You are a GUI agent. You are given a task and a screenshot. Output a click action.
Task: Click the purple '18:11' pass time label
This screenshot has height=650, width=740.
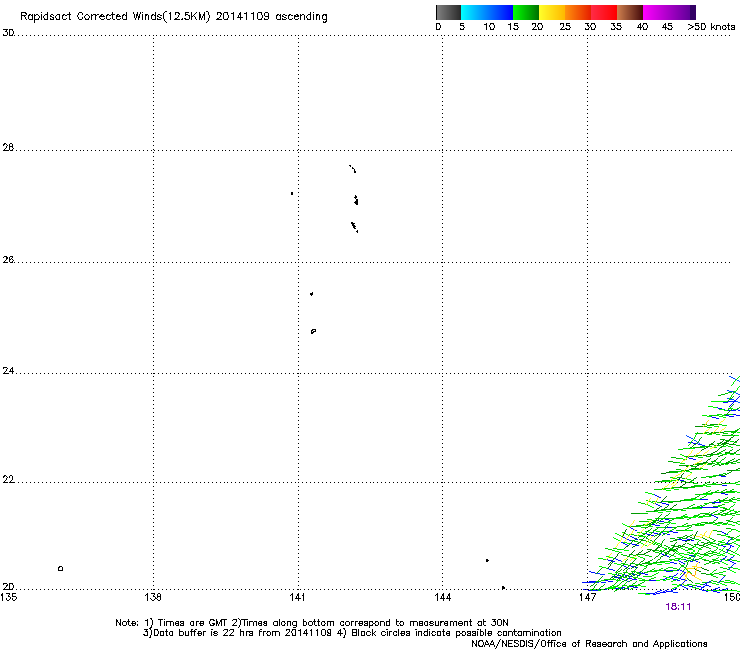(678, 607)
